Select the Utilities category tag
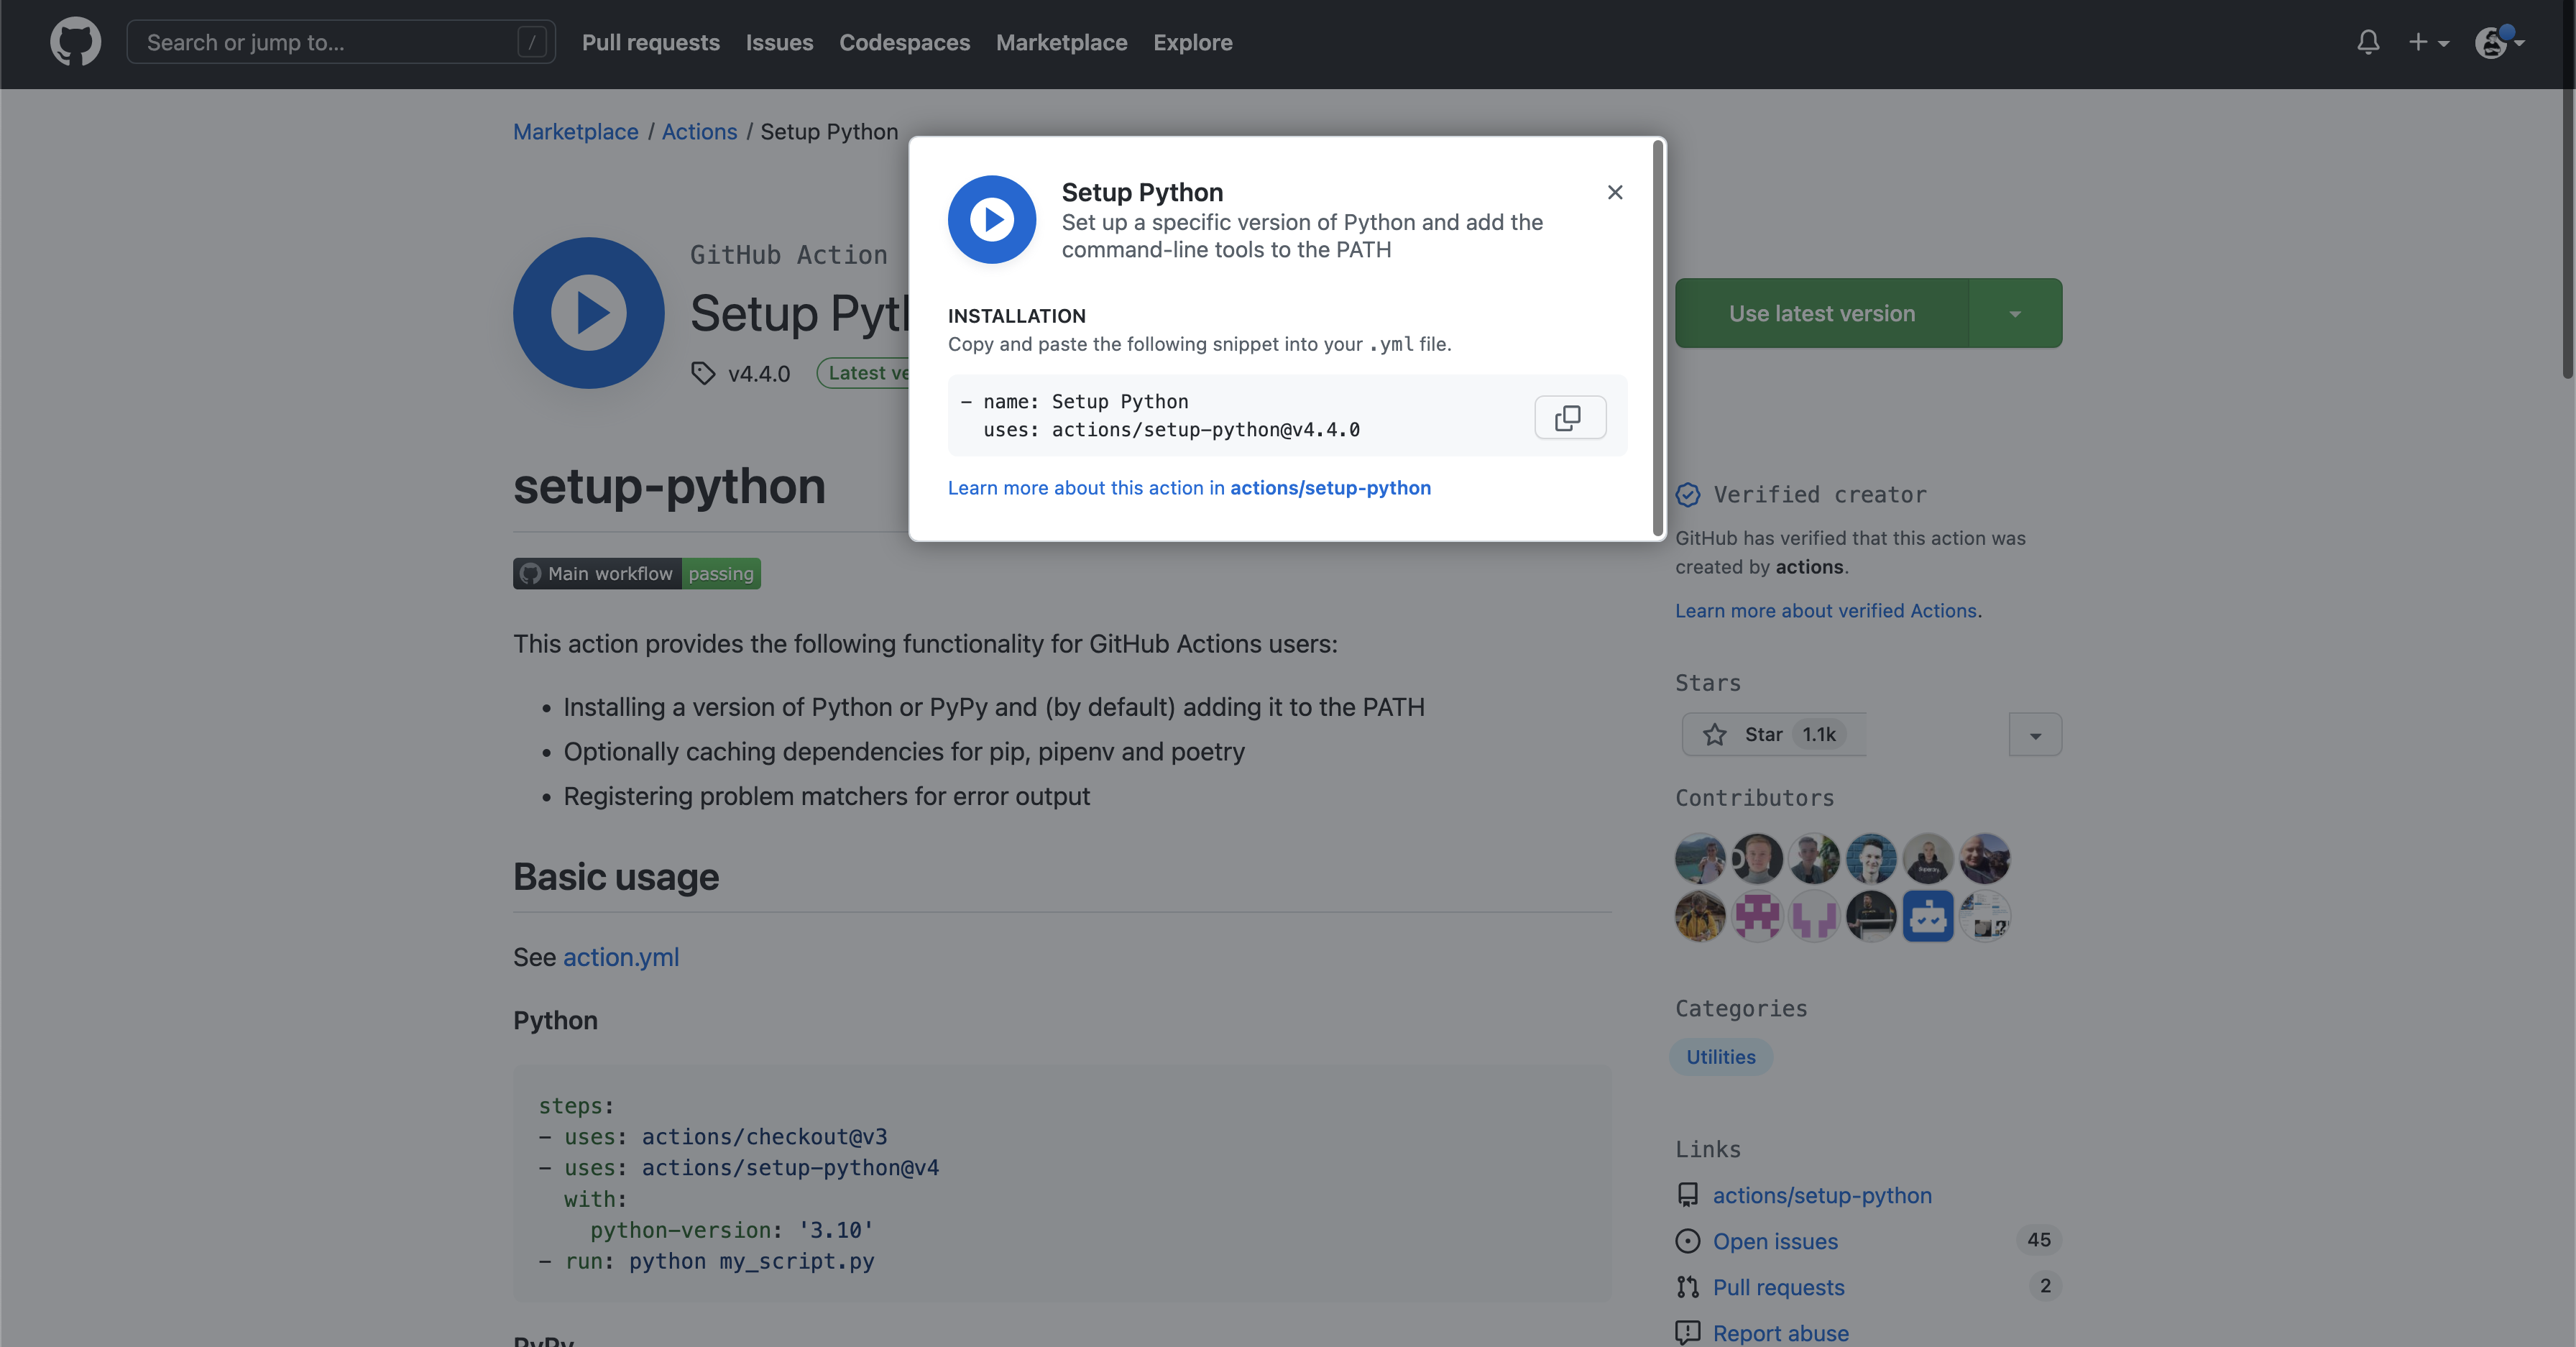The width and height of the screenshot is (2576, 1347). click(x=1721, y=1057)
